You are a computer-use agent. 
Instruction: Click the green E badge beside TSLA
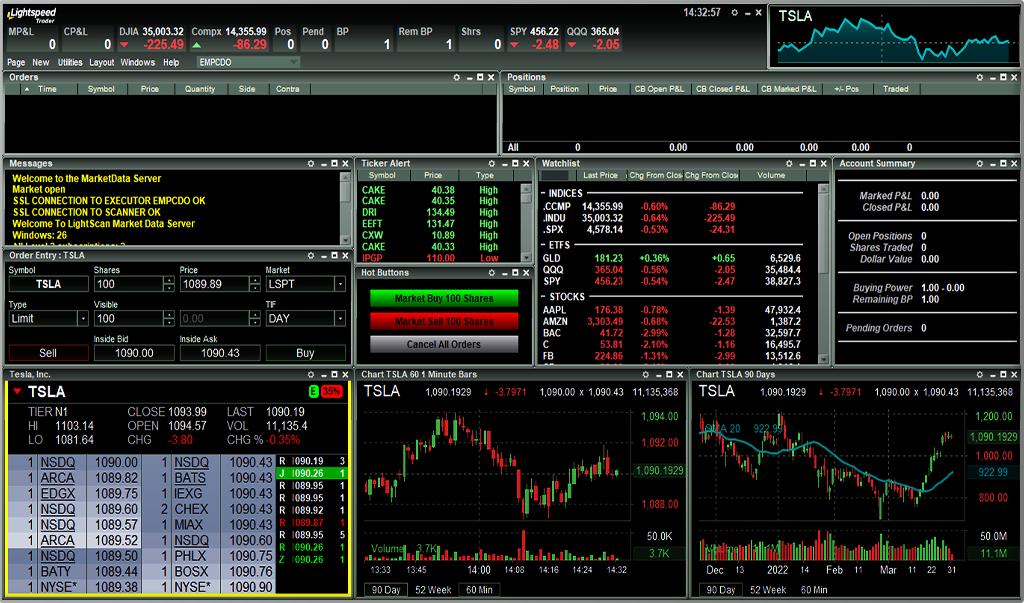[314, 391]
